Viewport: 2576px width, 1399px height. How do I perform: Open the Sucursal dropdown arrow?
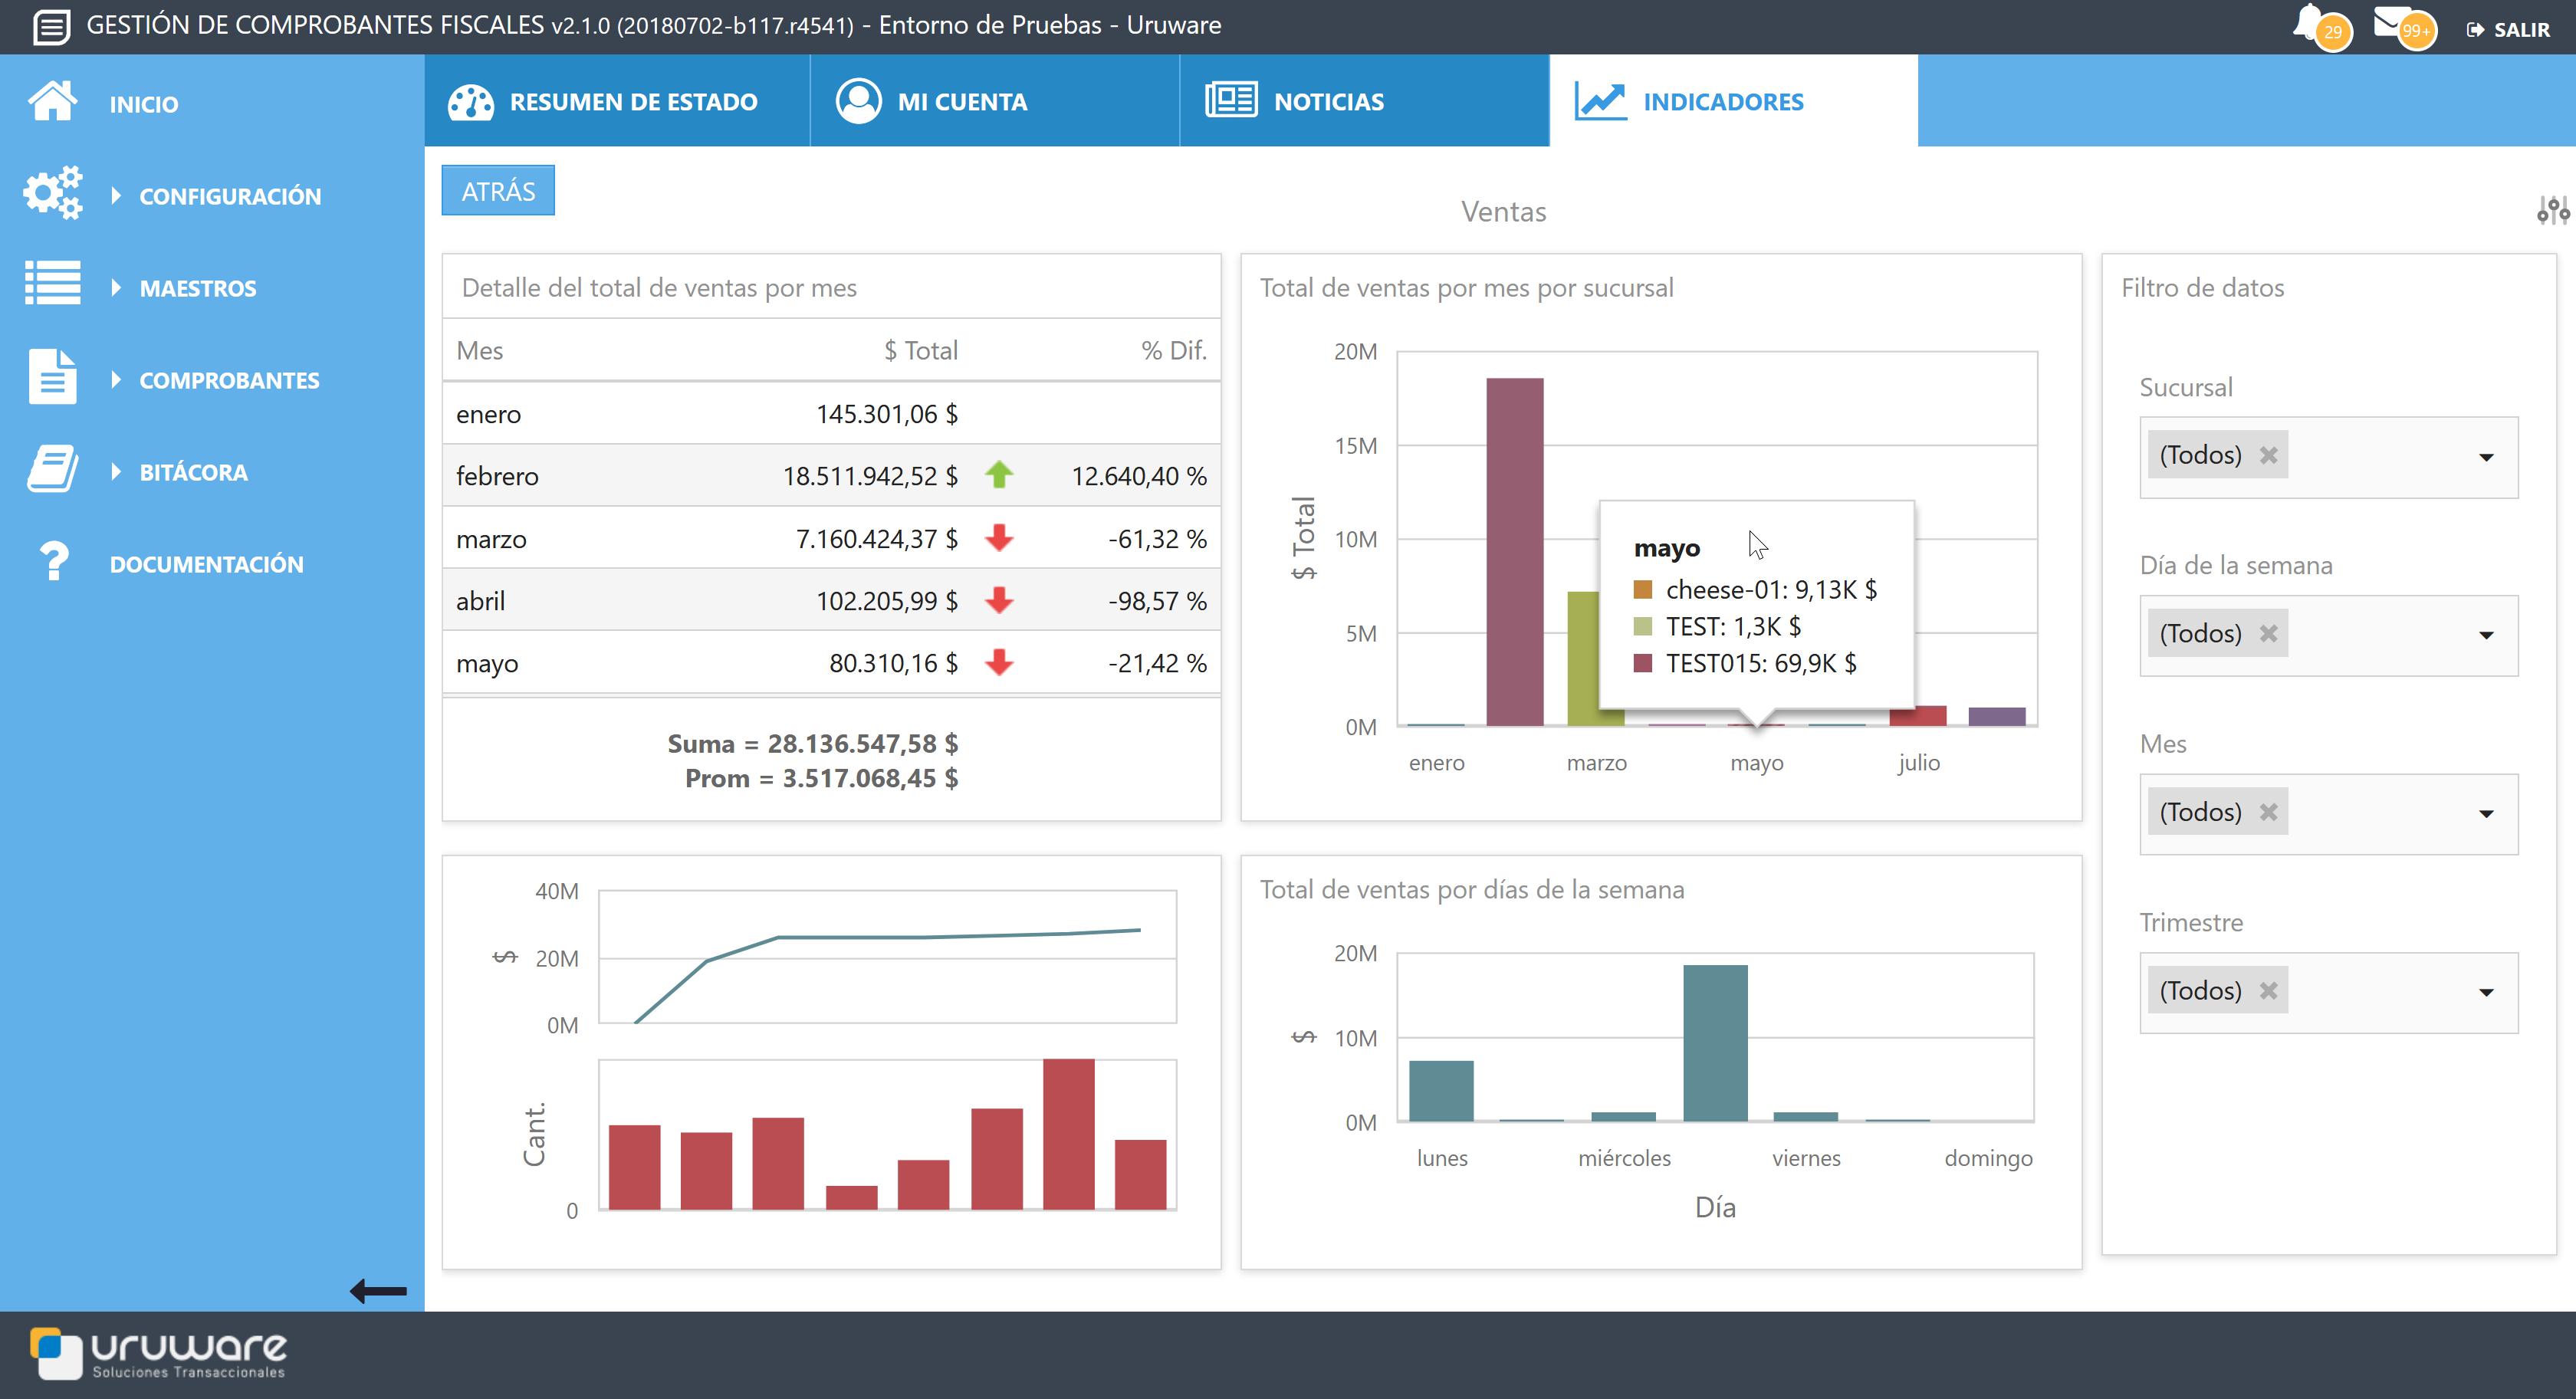2486,457
